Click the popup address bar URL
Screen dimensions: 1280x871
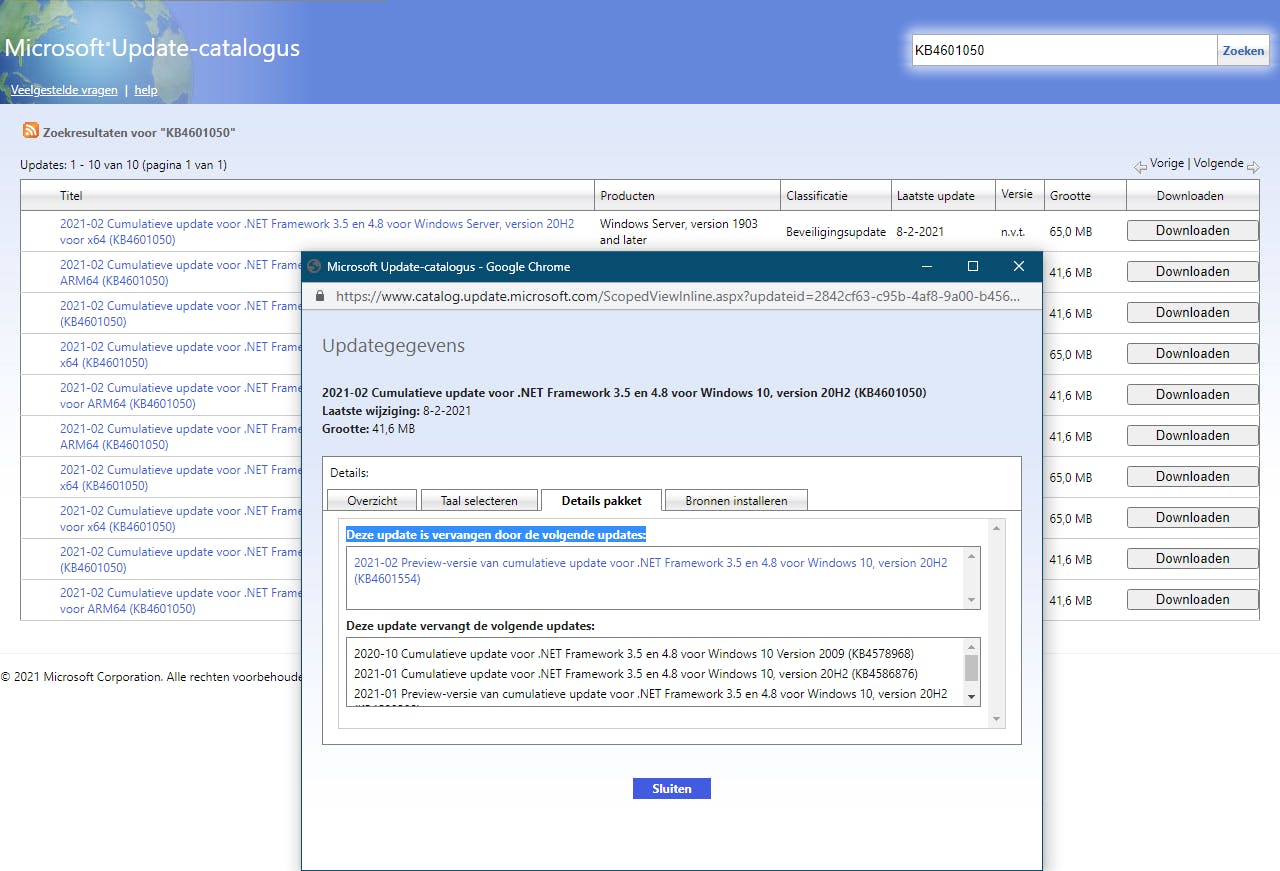click(x=678, y=296)
